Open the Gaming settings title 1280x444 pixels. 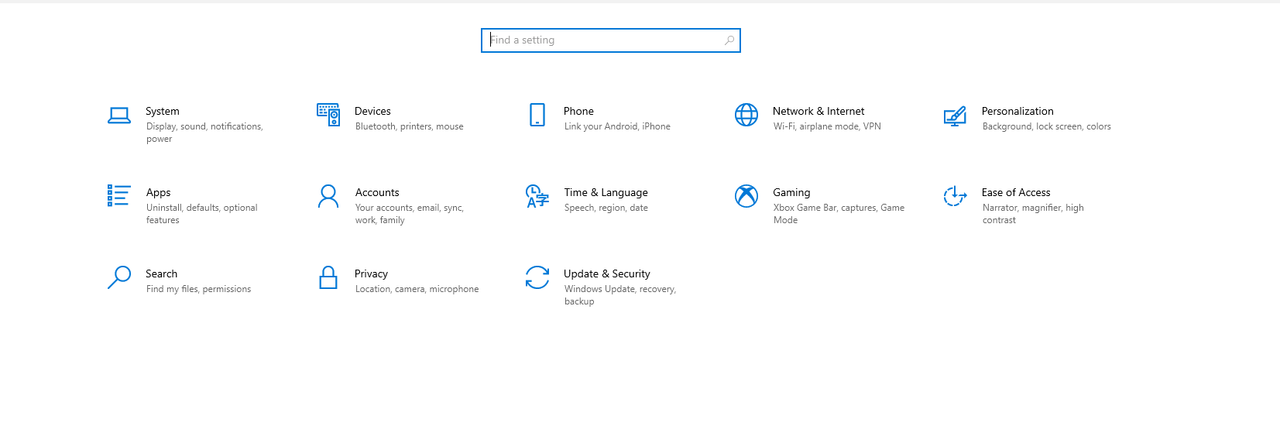792,192
